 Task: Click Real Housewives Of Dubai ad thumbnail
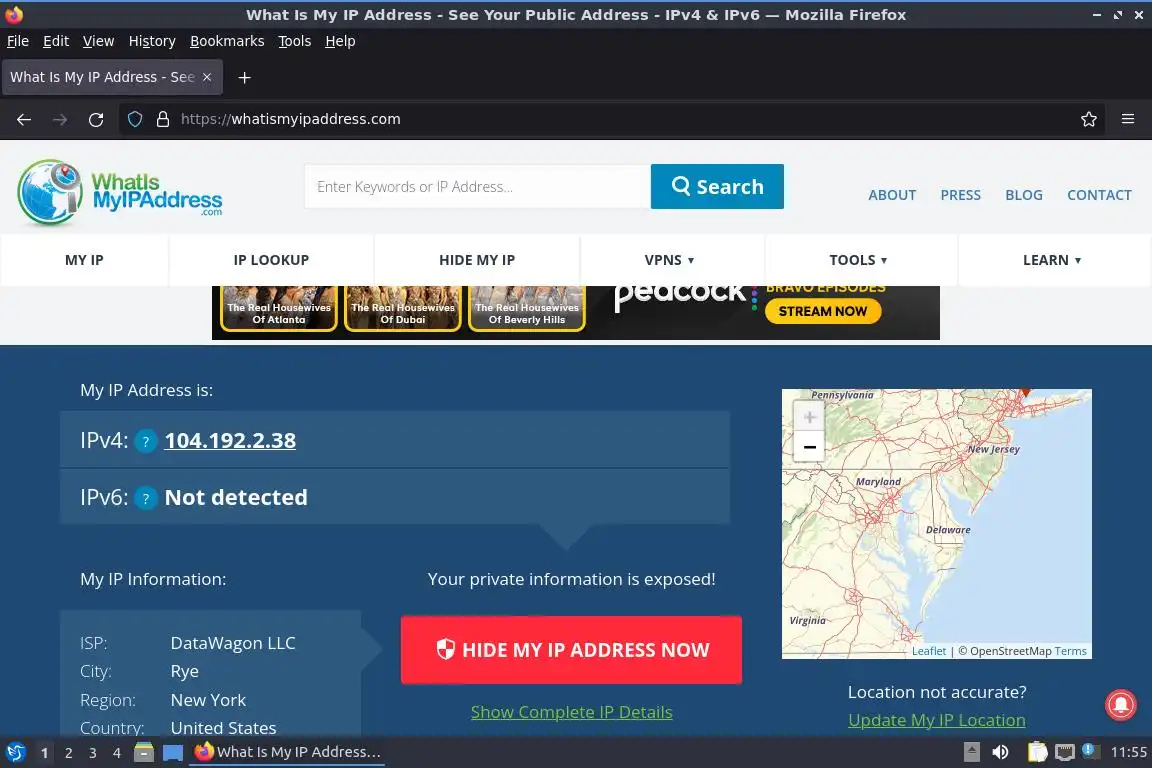(x=403, y=310)
